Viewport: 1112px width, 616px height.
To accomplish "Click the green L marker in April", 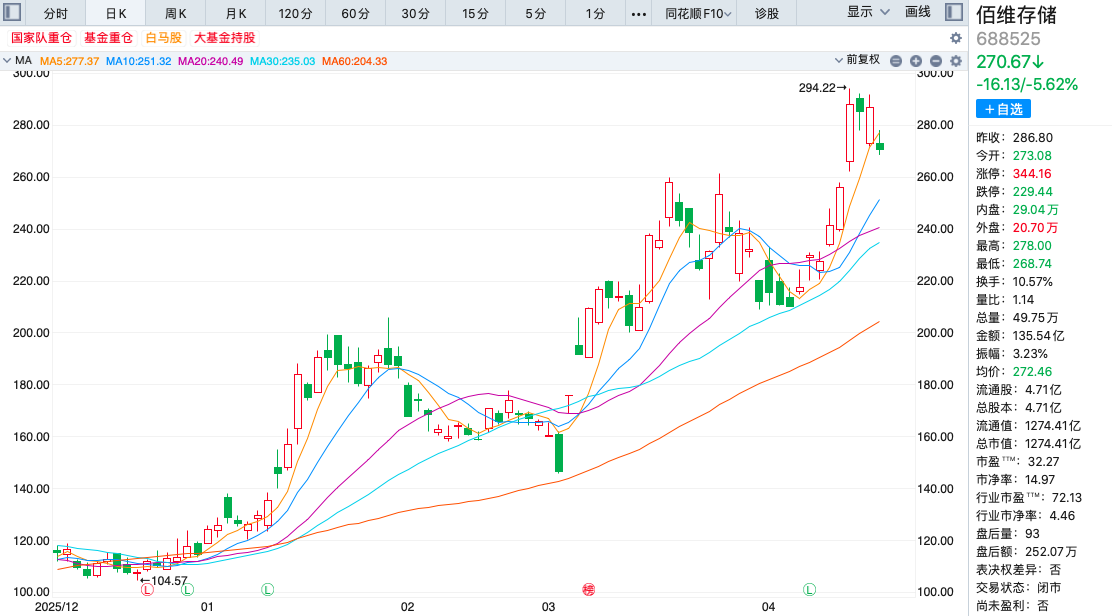I will coord(809,590).
